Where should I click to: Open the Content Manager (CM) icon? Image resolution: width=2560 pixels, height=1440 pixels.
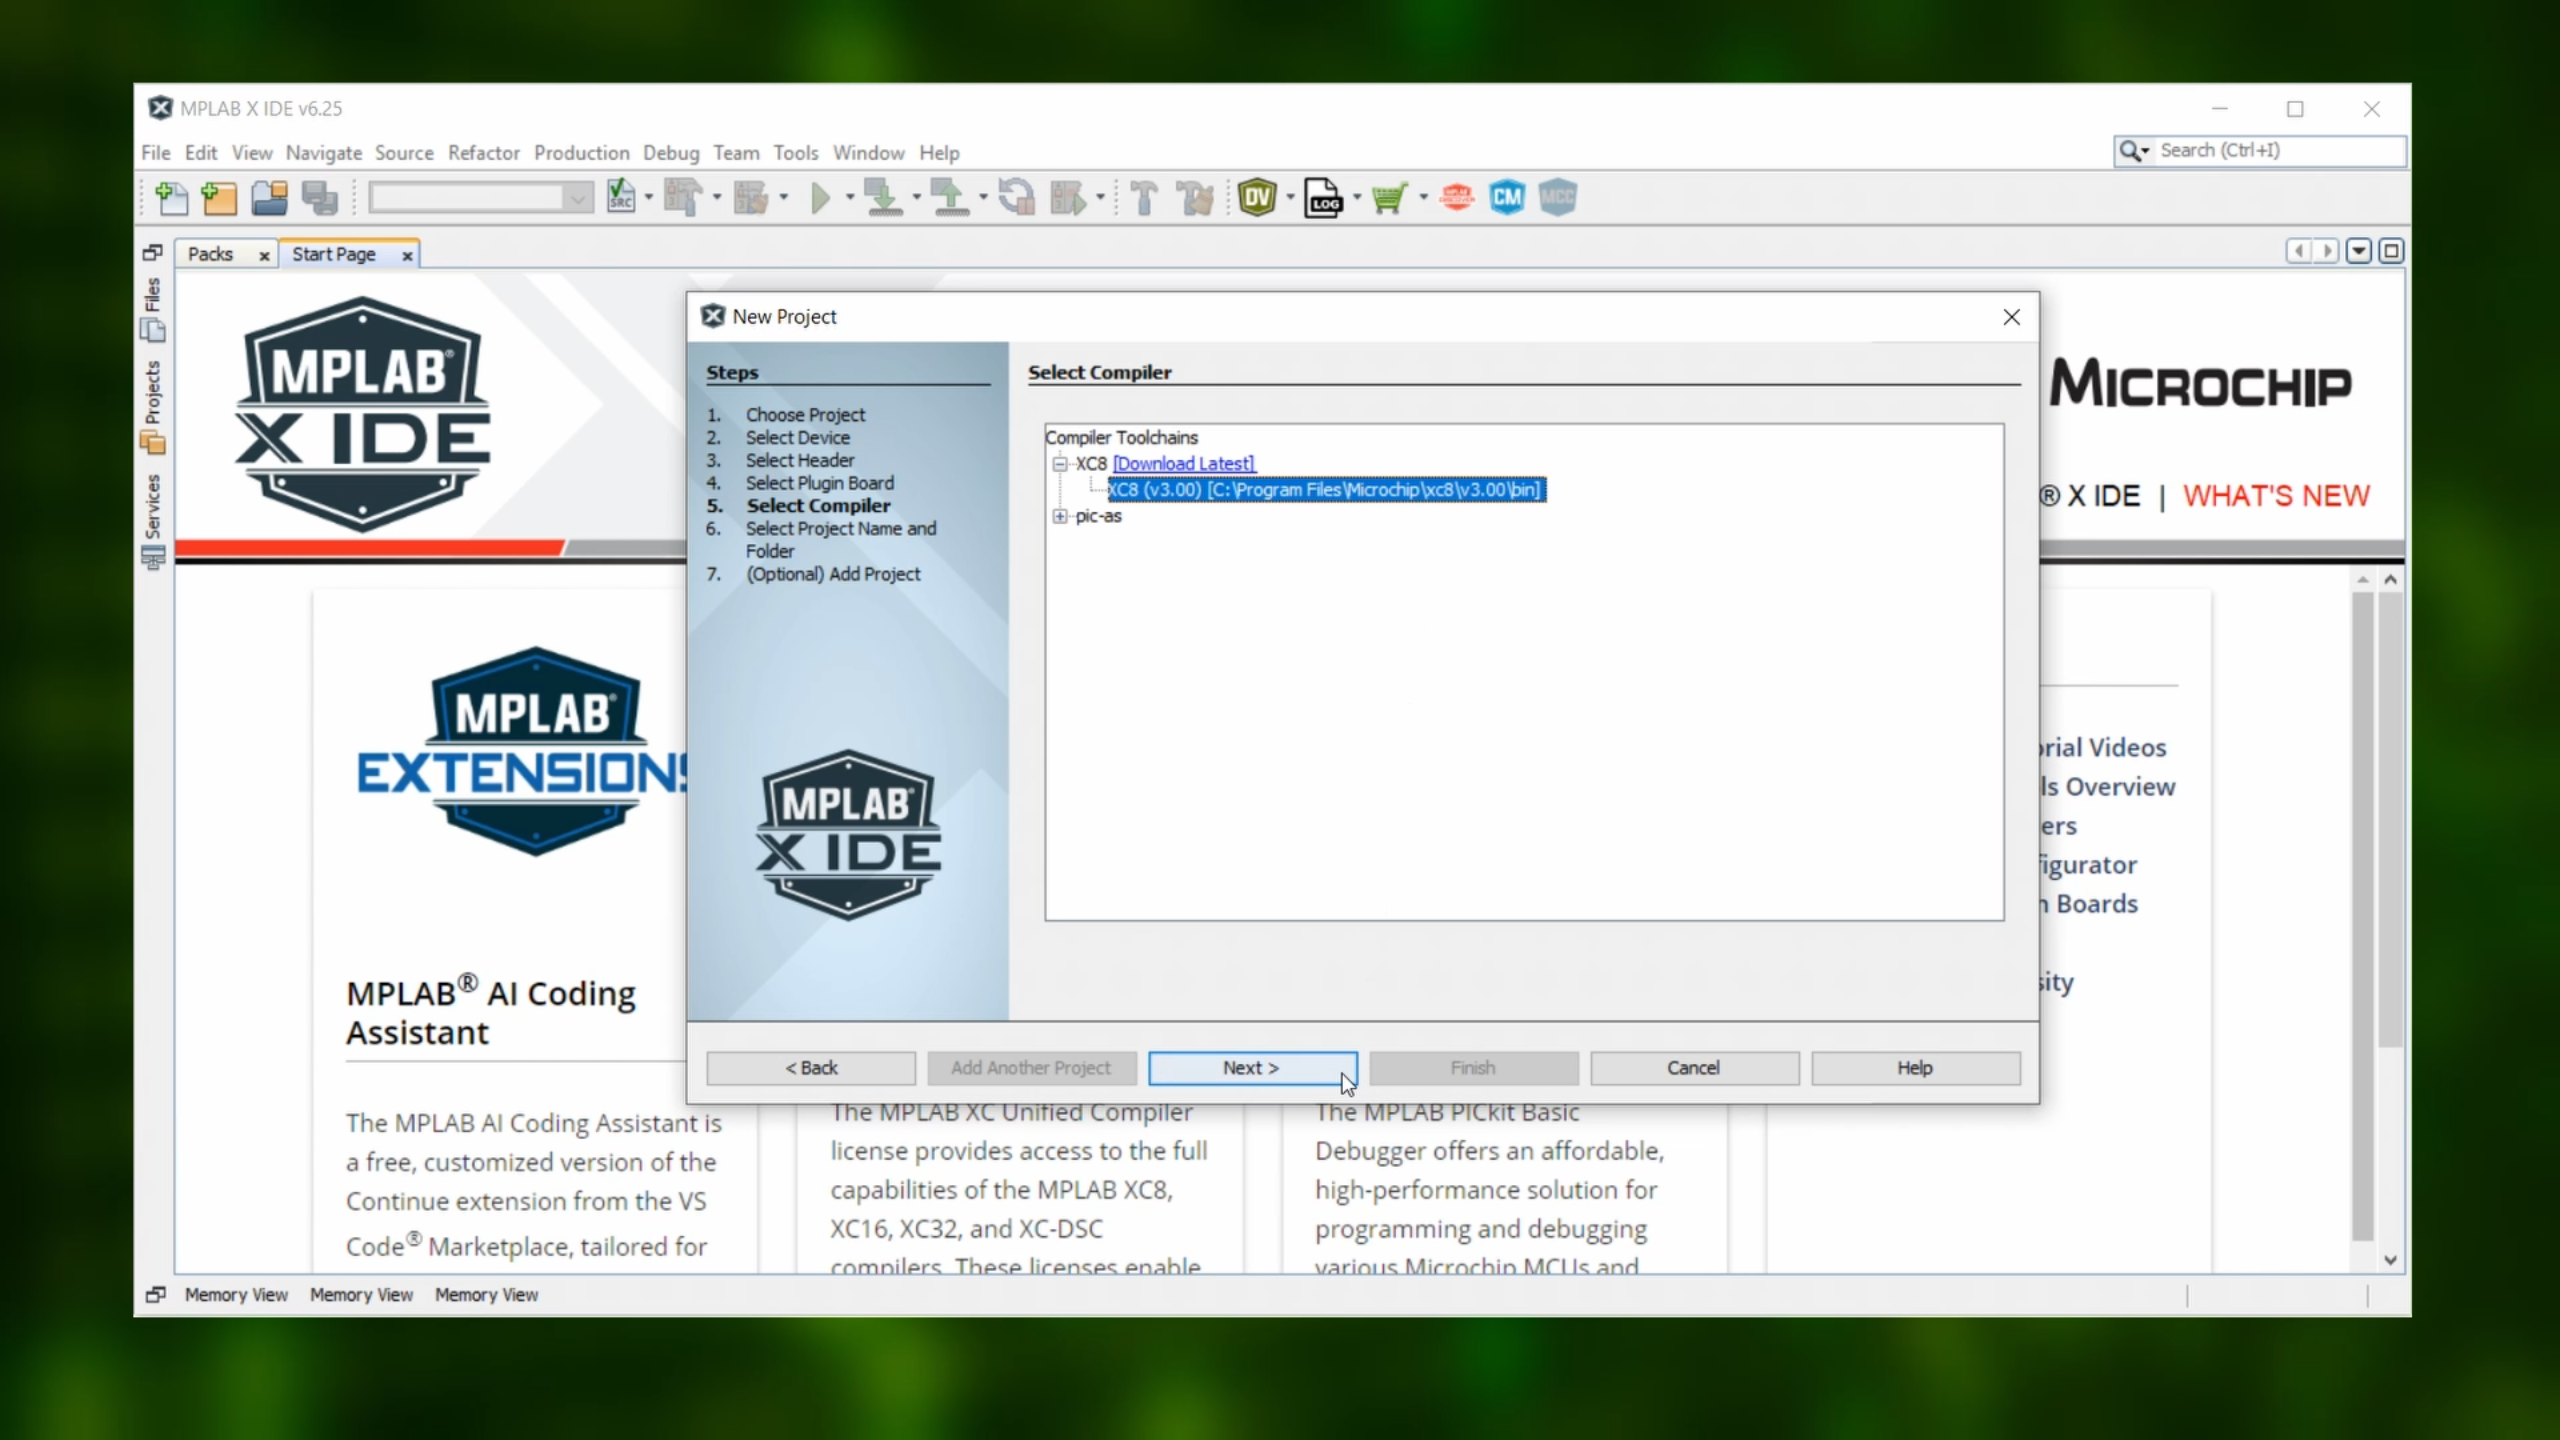tap(1506, 198)
